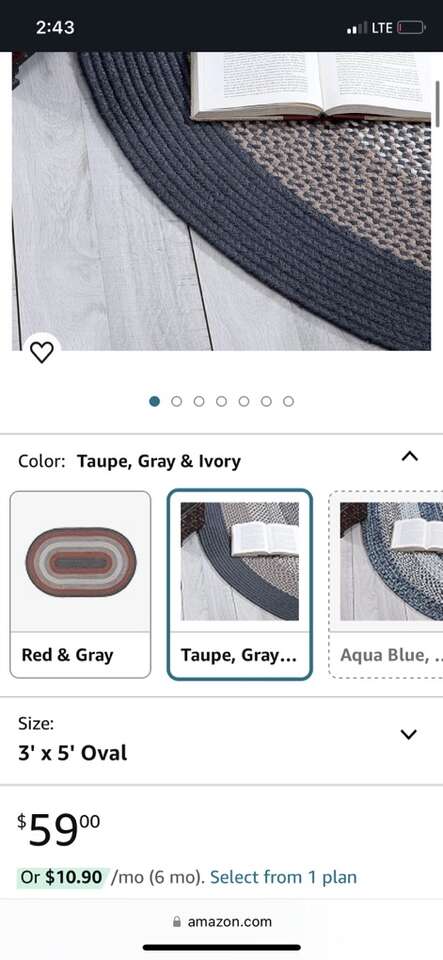Collapse the Color section chevron
The height and width of the screenshot is (960, 443).
pos(409,456)
